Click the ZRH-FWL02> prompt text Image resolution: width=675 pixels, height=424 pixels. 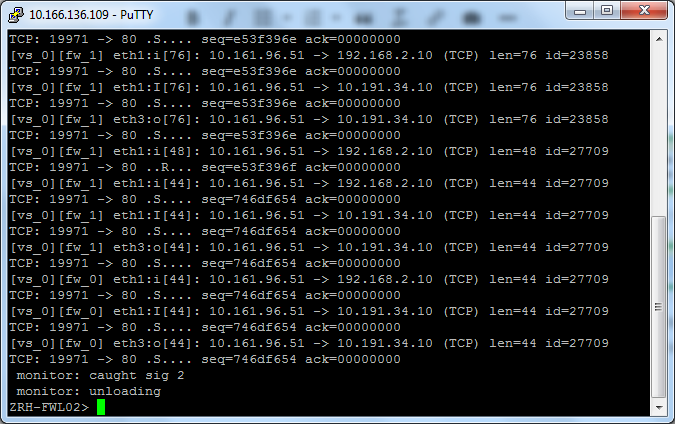click(49, 407)
